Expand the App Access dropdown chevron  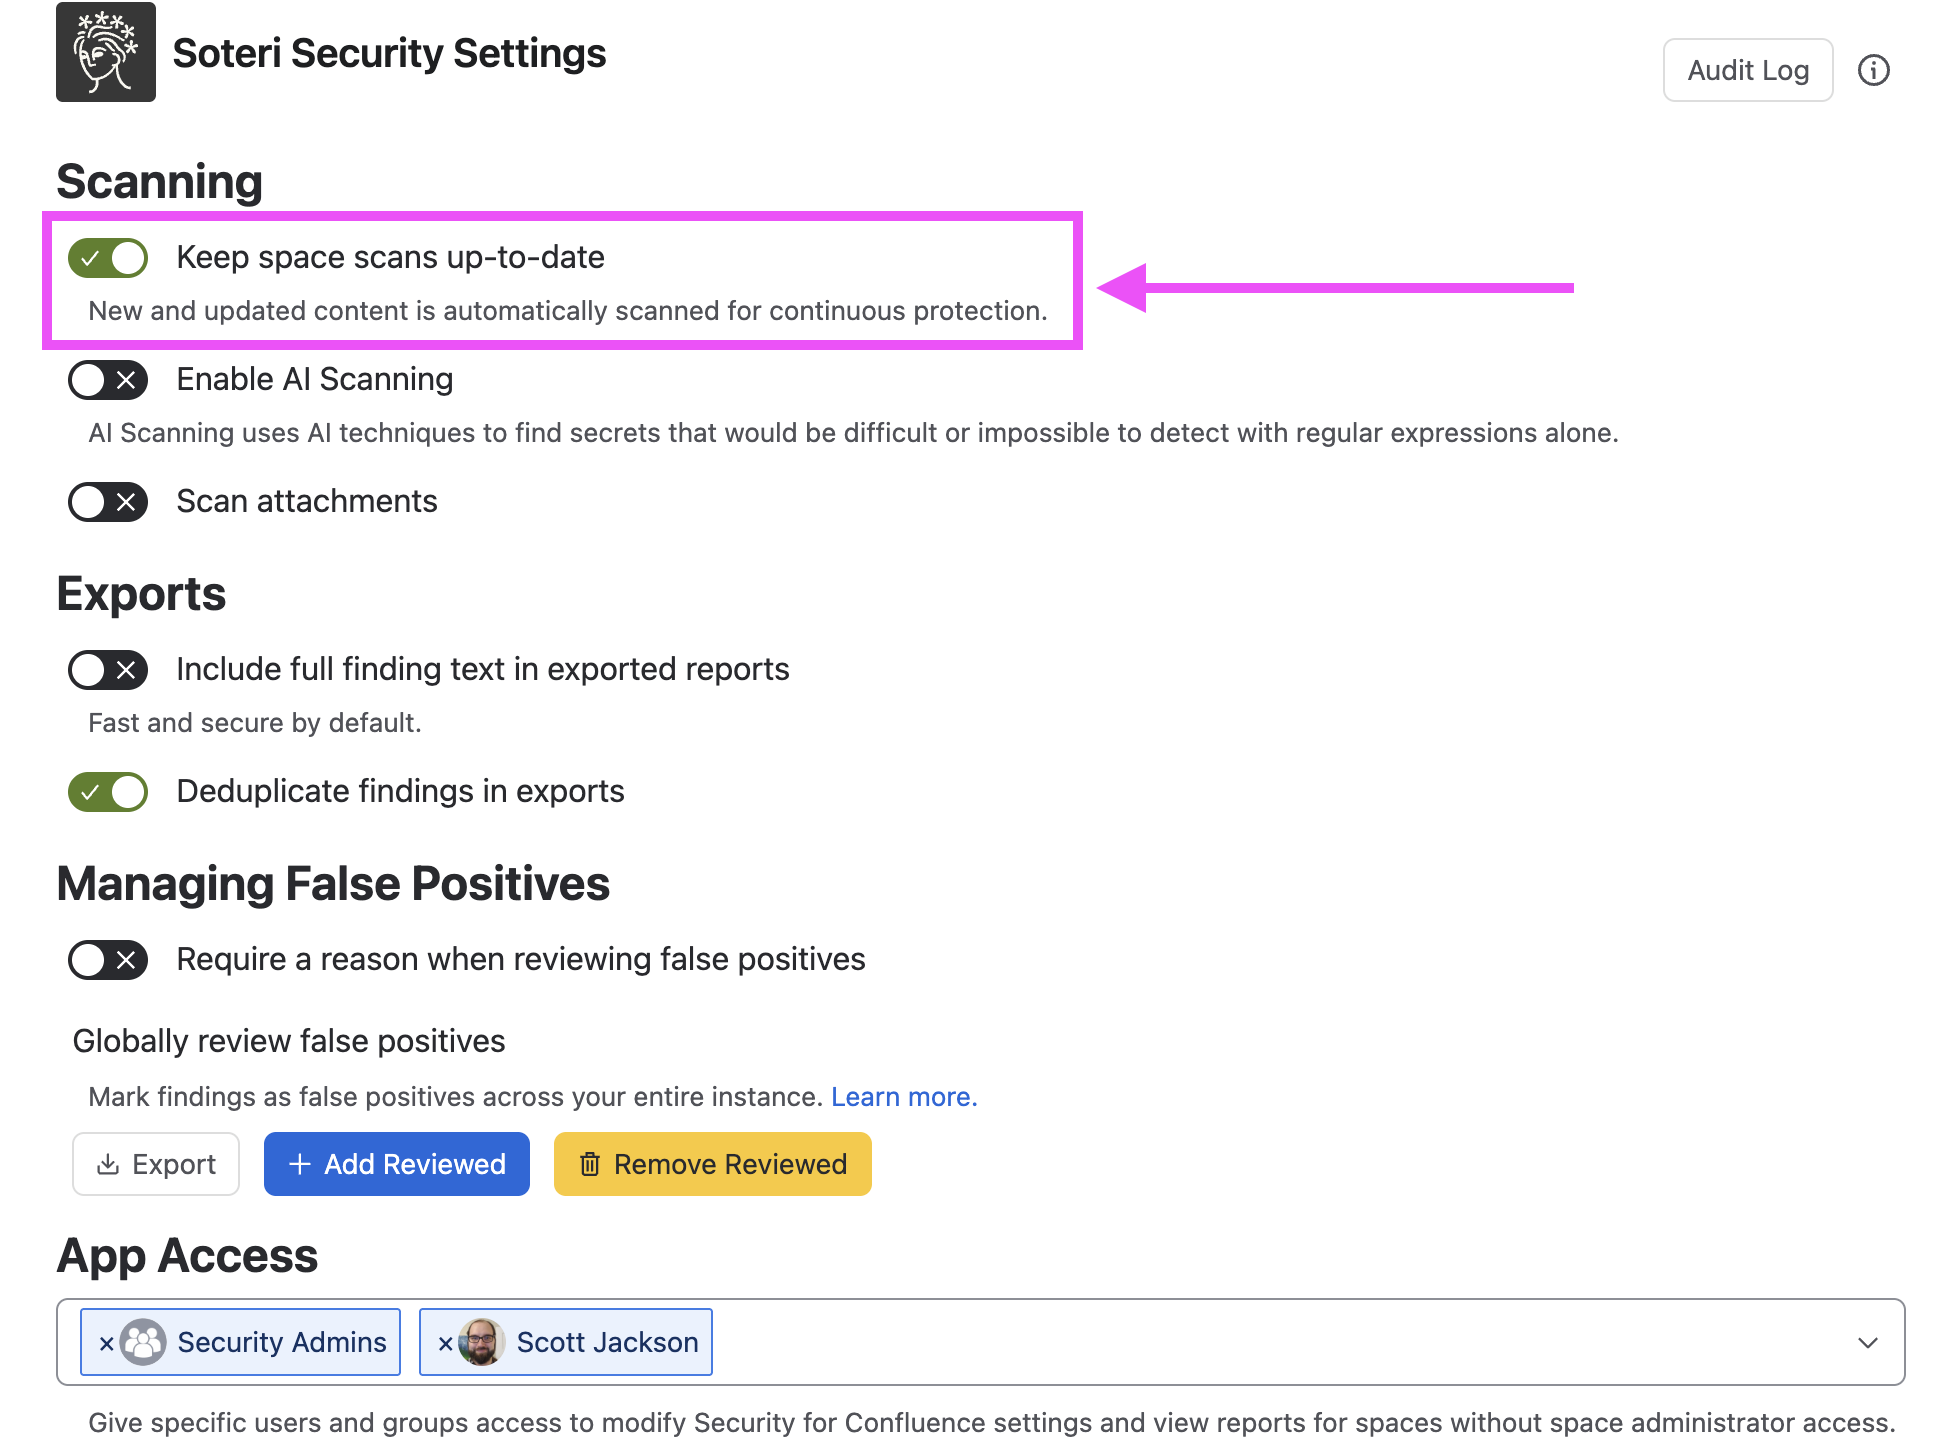[1867, 1342]
